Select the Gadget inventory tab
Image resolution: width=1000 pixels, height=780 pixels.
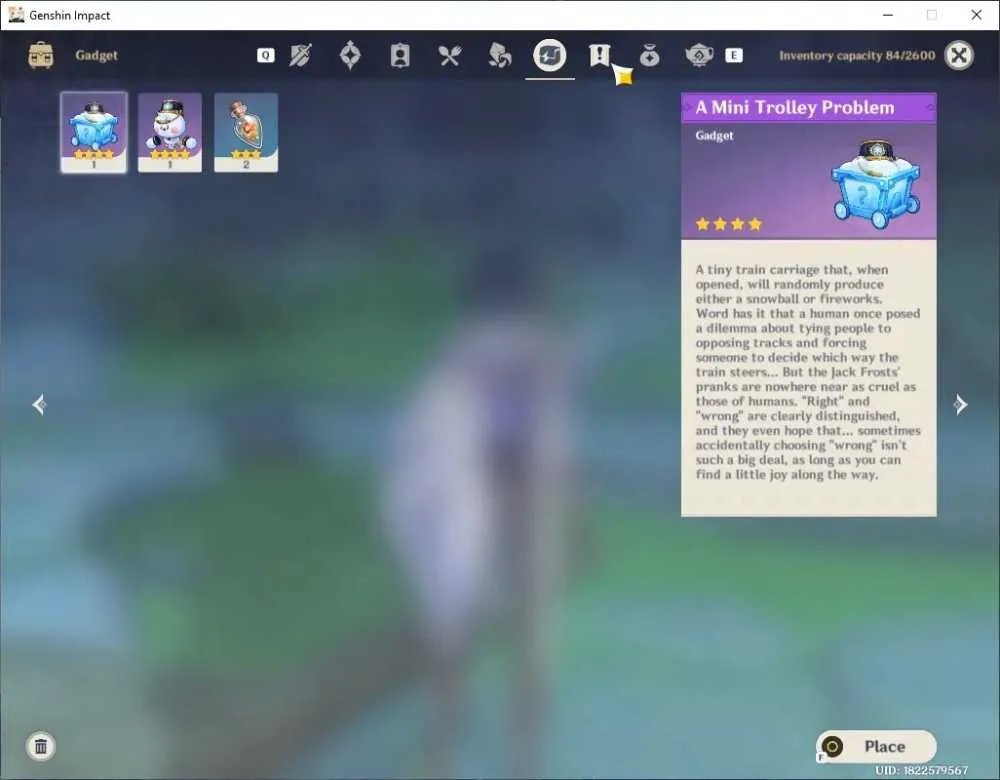pos(550,55)
